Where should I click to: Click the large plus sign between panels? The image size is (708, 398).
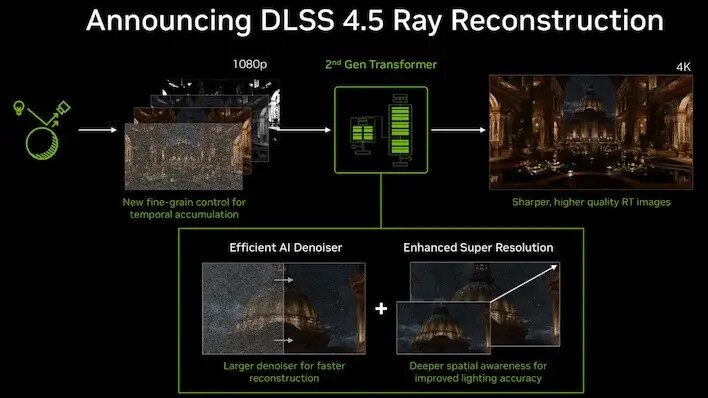pos(381,309)
